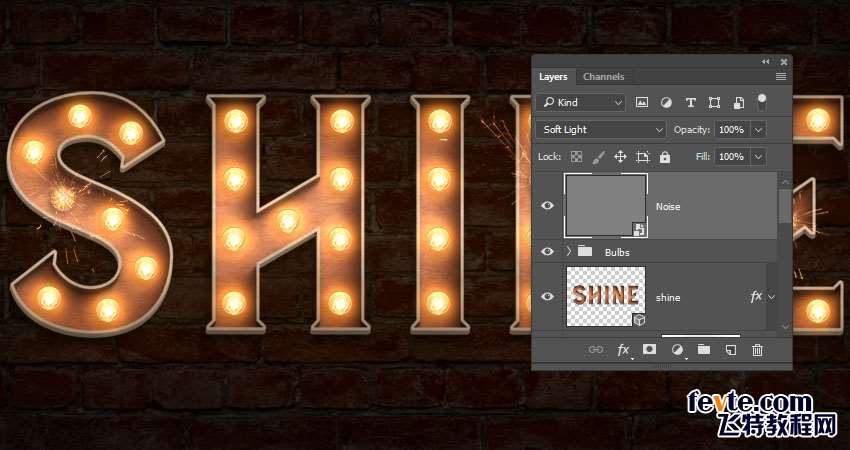
Task: Select the Noise layer thumbnail
Action: pyautogui.click(x=606, y=206)
